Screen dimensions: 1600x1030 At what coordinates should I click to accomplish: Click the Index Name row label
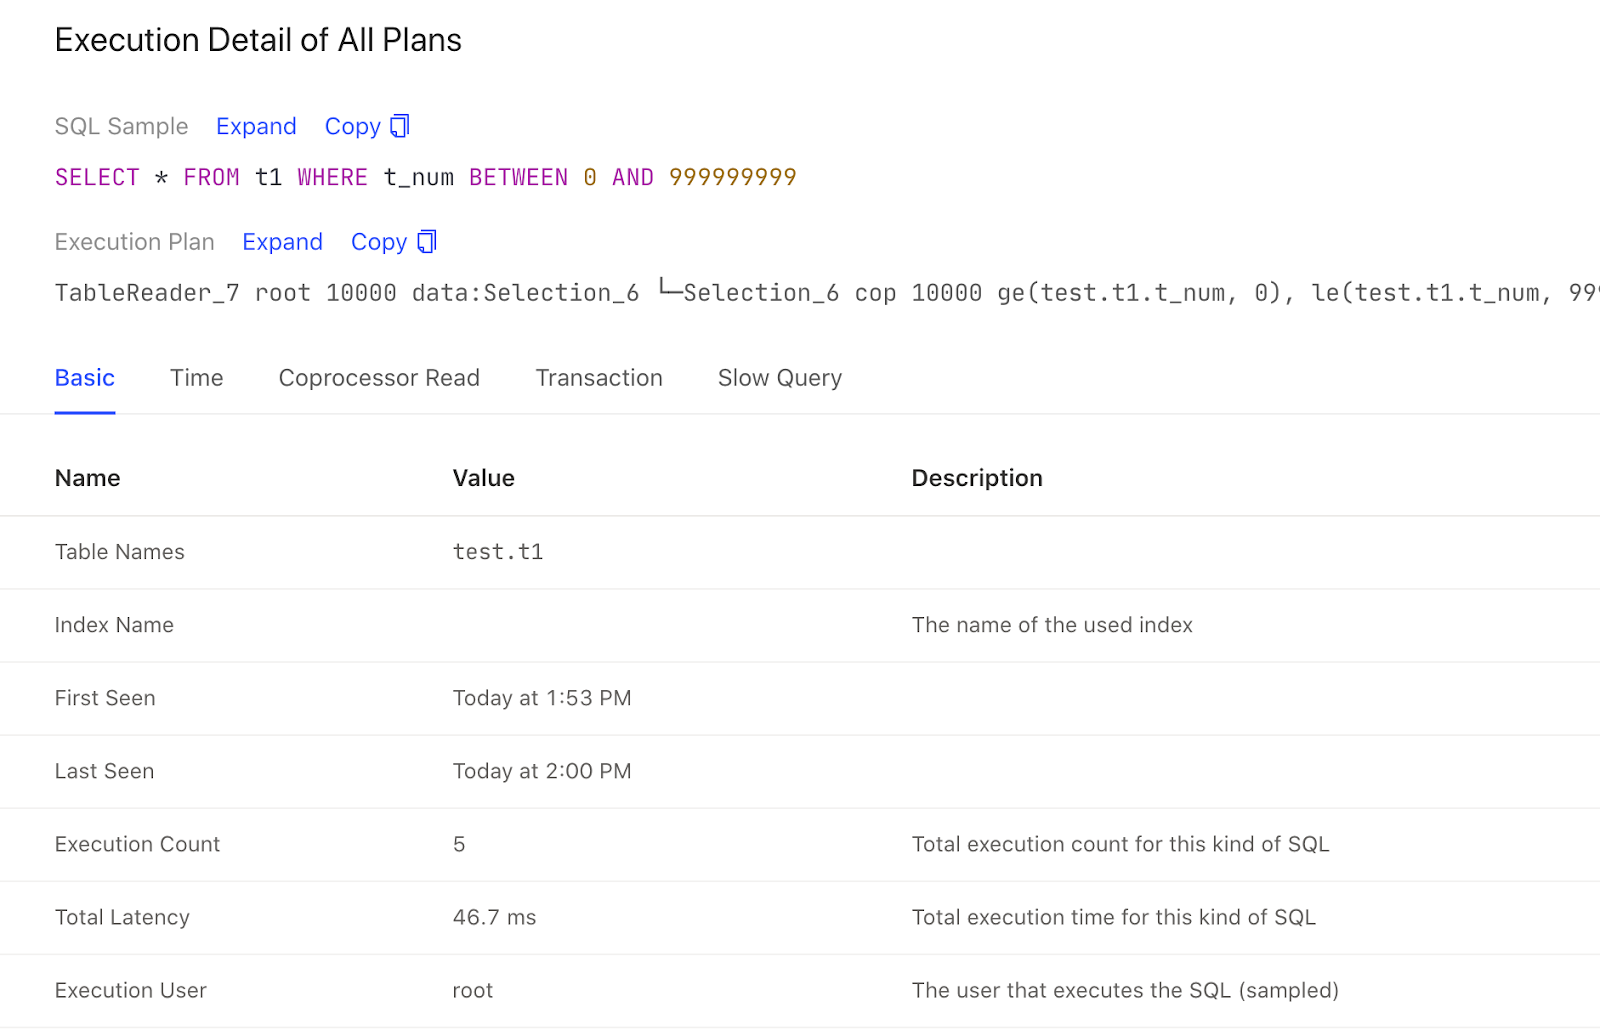click(114, 625)
